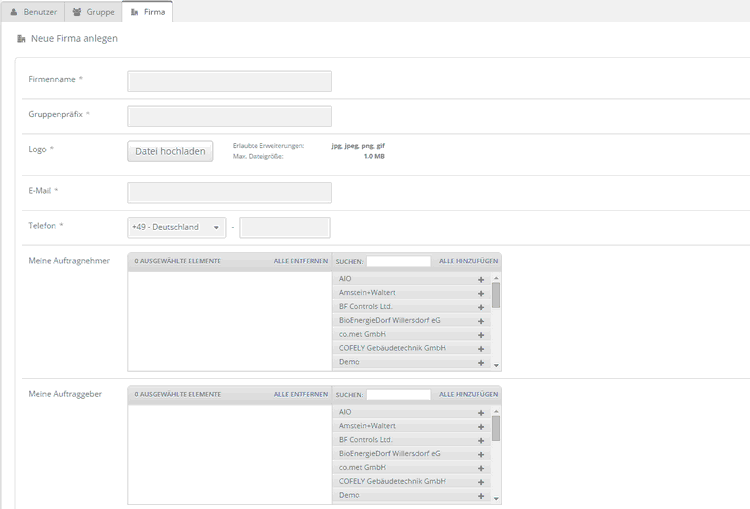Click the Datei hochladen button
The width and height of the screenshot is (750, 509).
(x=170, y=151)
